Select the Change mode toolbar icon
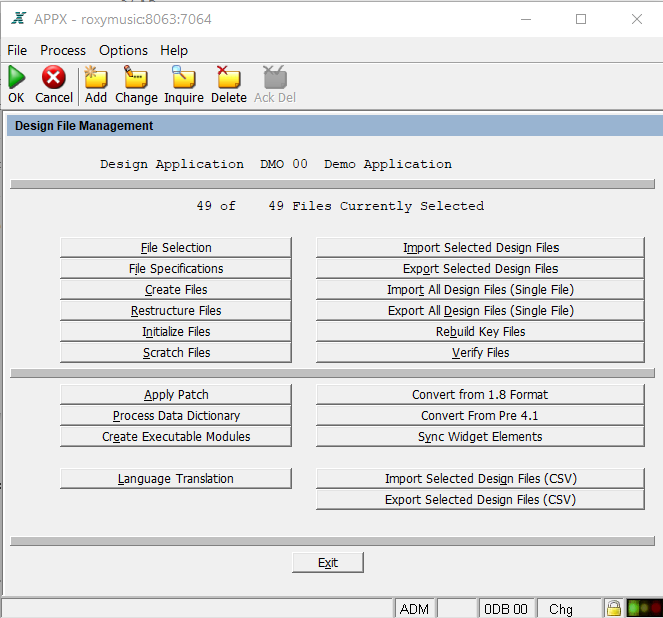The image size is (663, 618). point(136,77)
